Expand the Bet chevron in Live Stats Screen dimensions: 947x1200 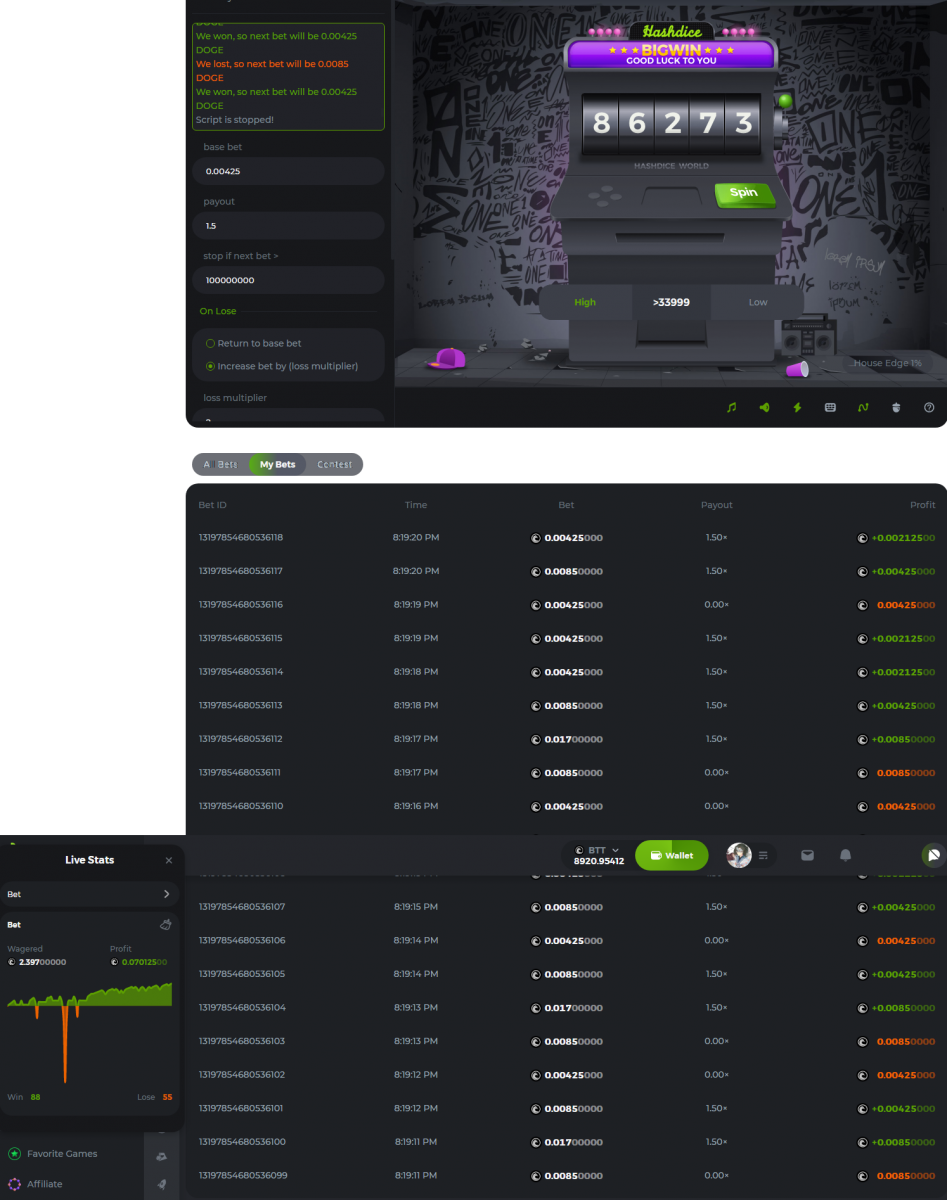[166, 894]
